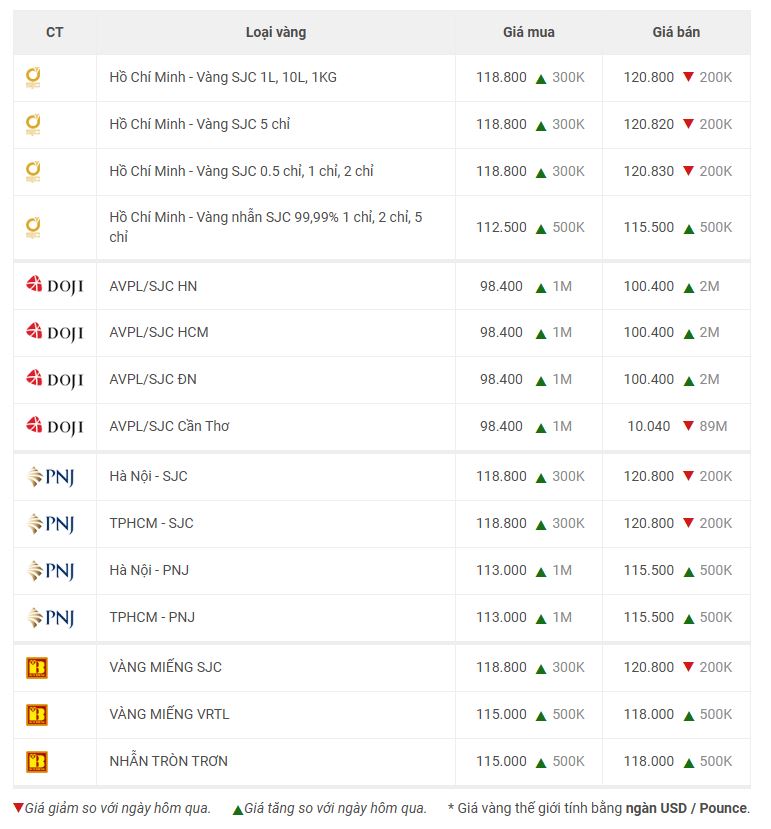Image resolution: width=771 pixels, height=829 pixels.
Task: Click sell price 118.000 in VÀNG MIẾNG VRTL row
Action: coord(648,714)
